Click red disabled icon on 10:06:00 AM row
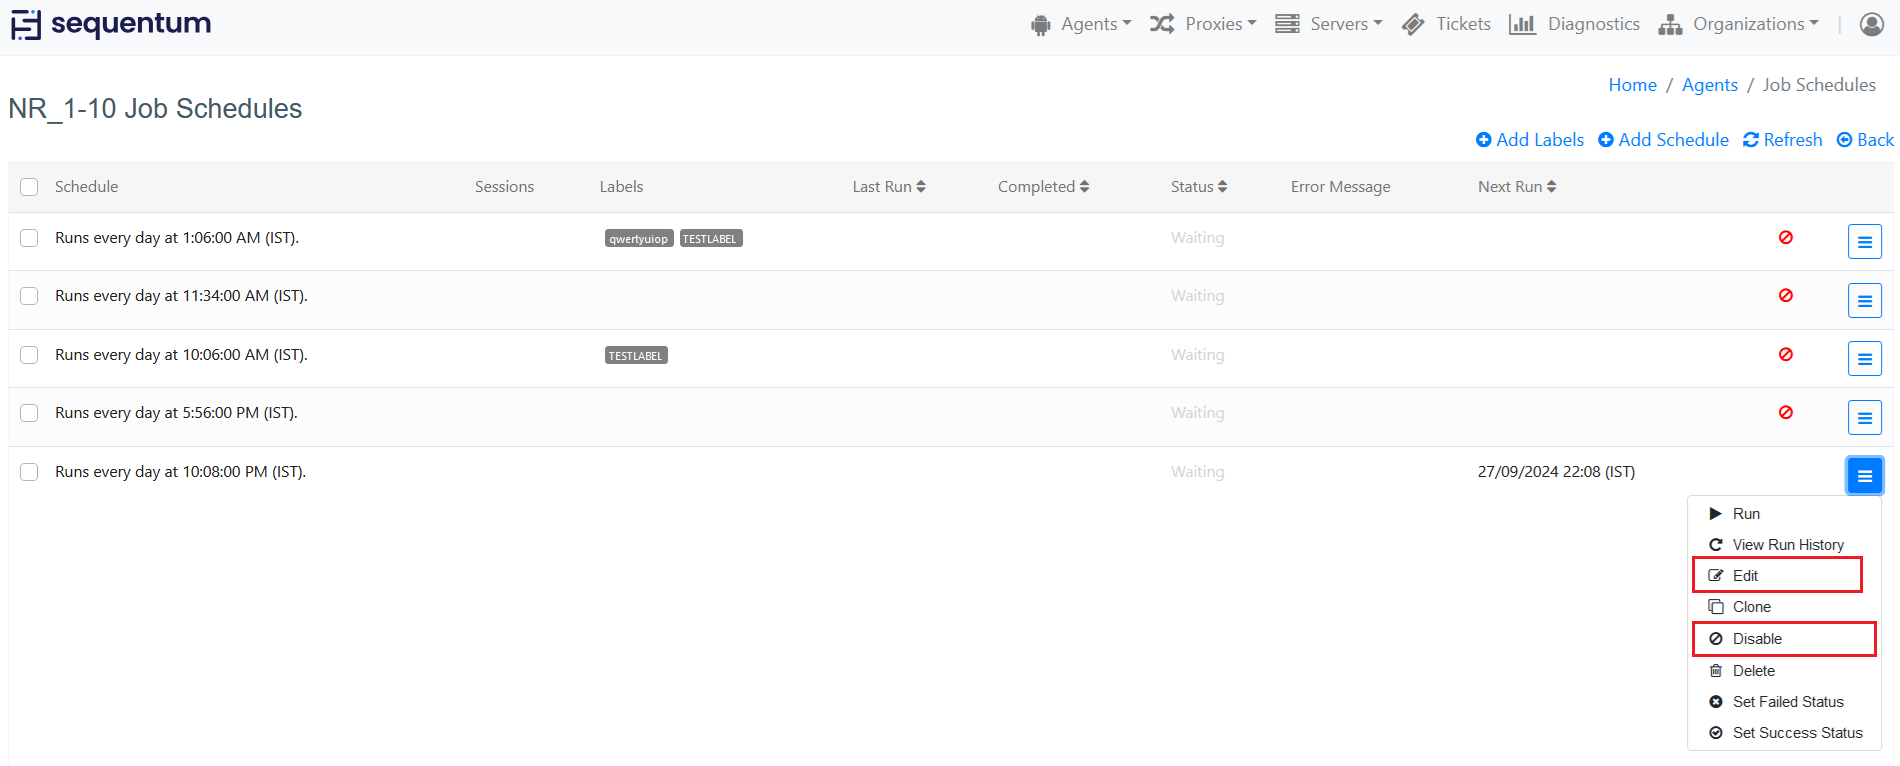 tap(1785, 355)
